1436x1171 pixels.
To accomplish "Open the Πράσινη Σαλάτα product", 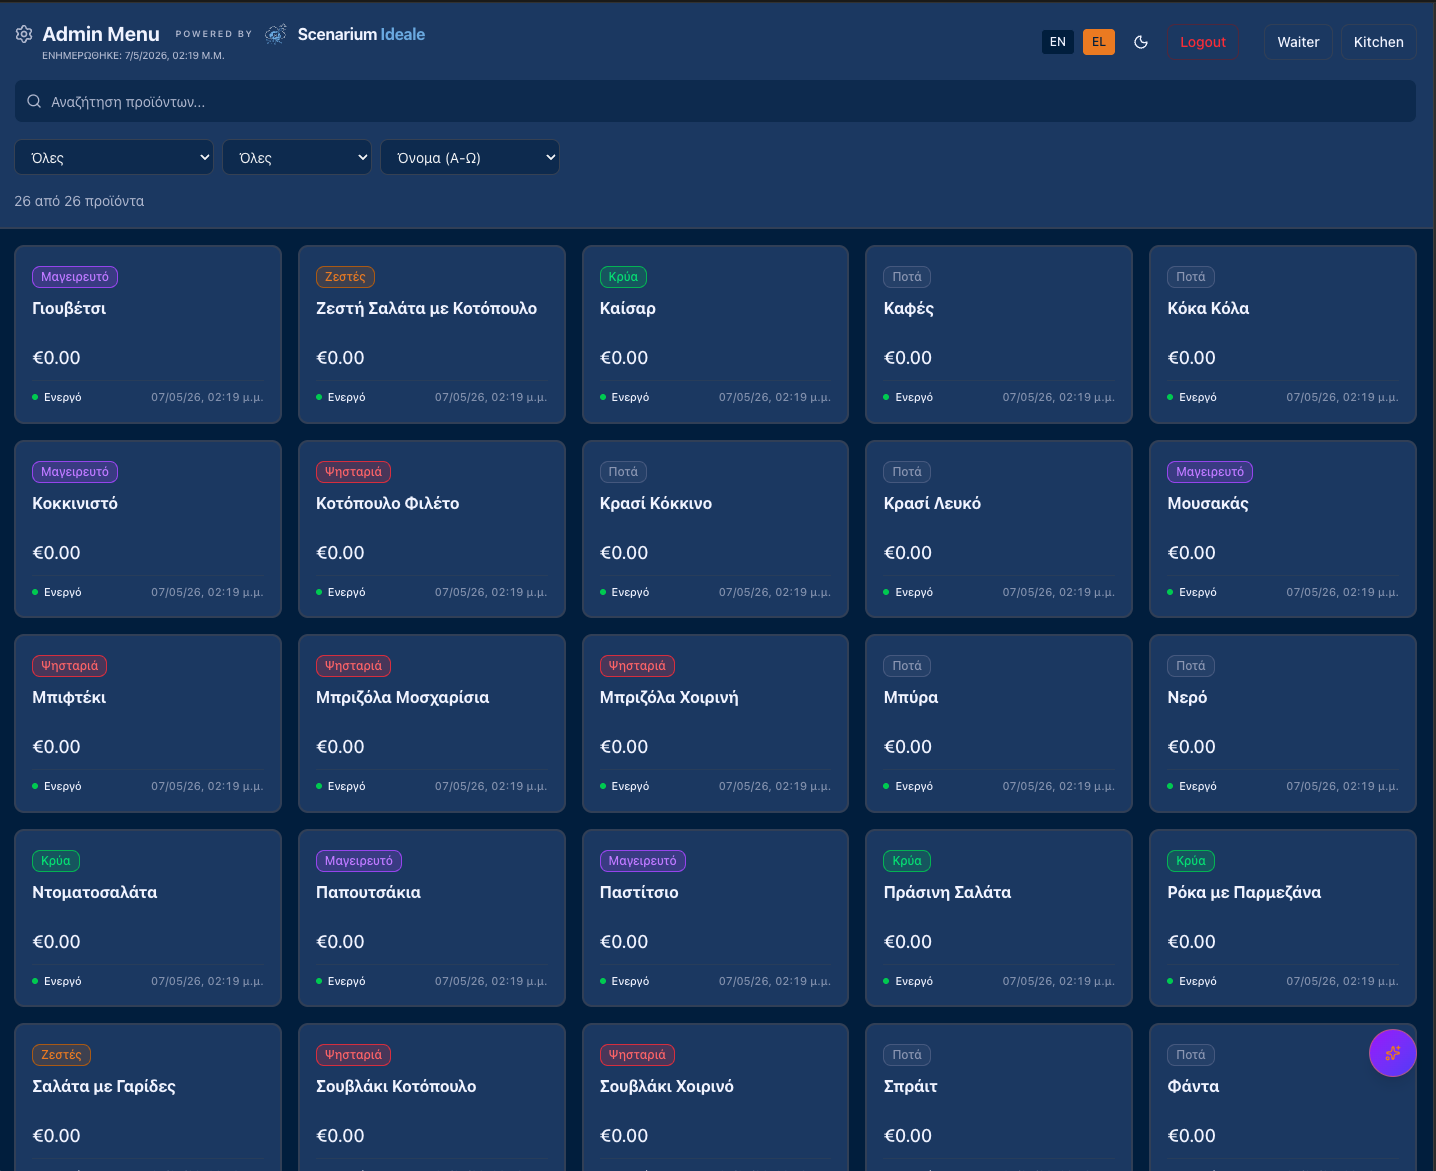I will coord(999,918).
